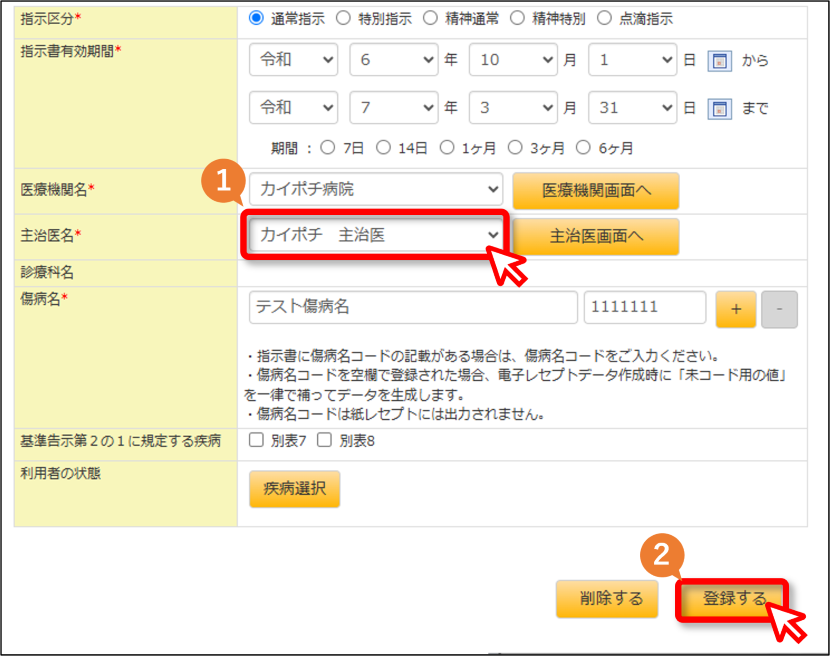Expand the start month dropdown showing 10
Screen dimensions: 830x656
(513, 60)
